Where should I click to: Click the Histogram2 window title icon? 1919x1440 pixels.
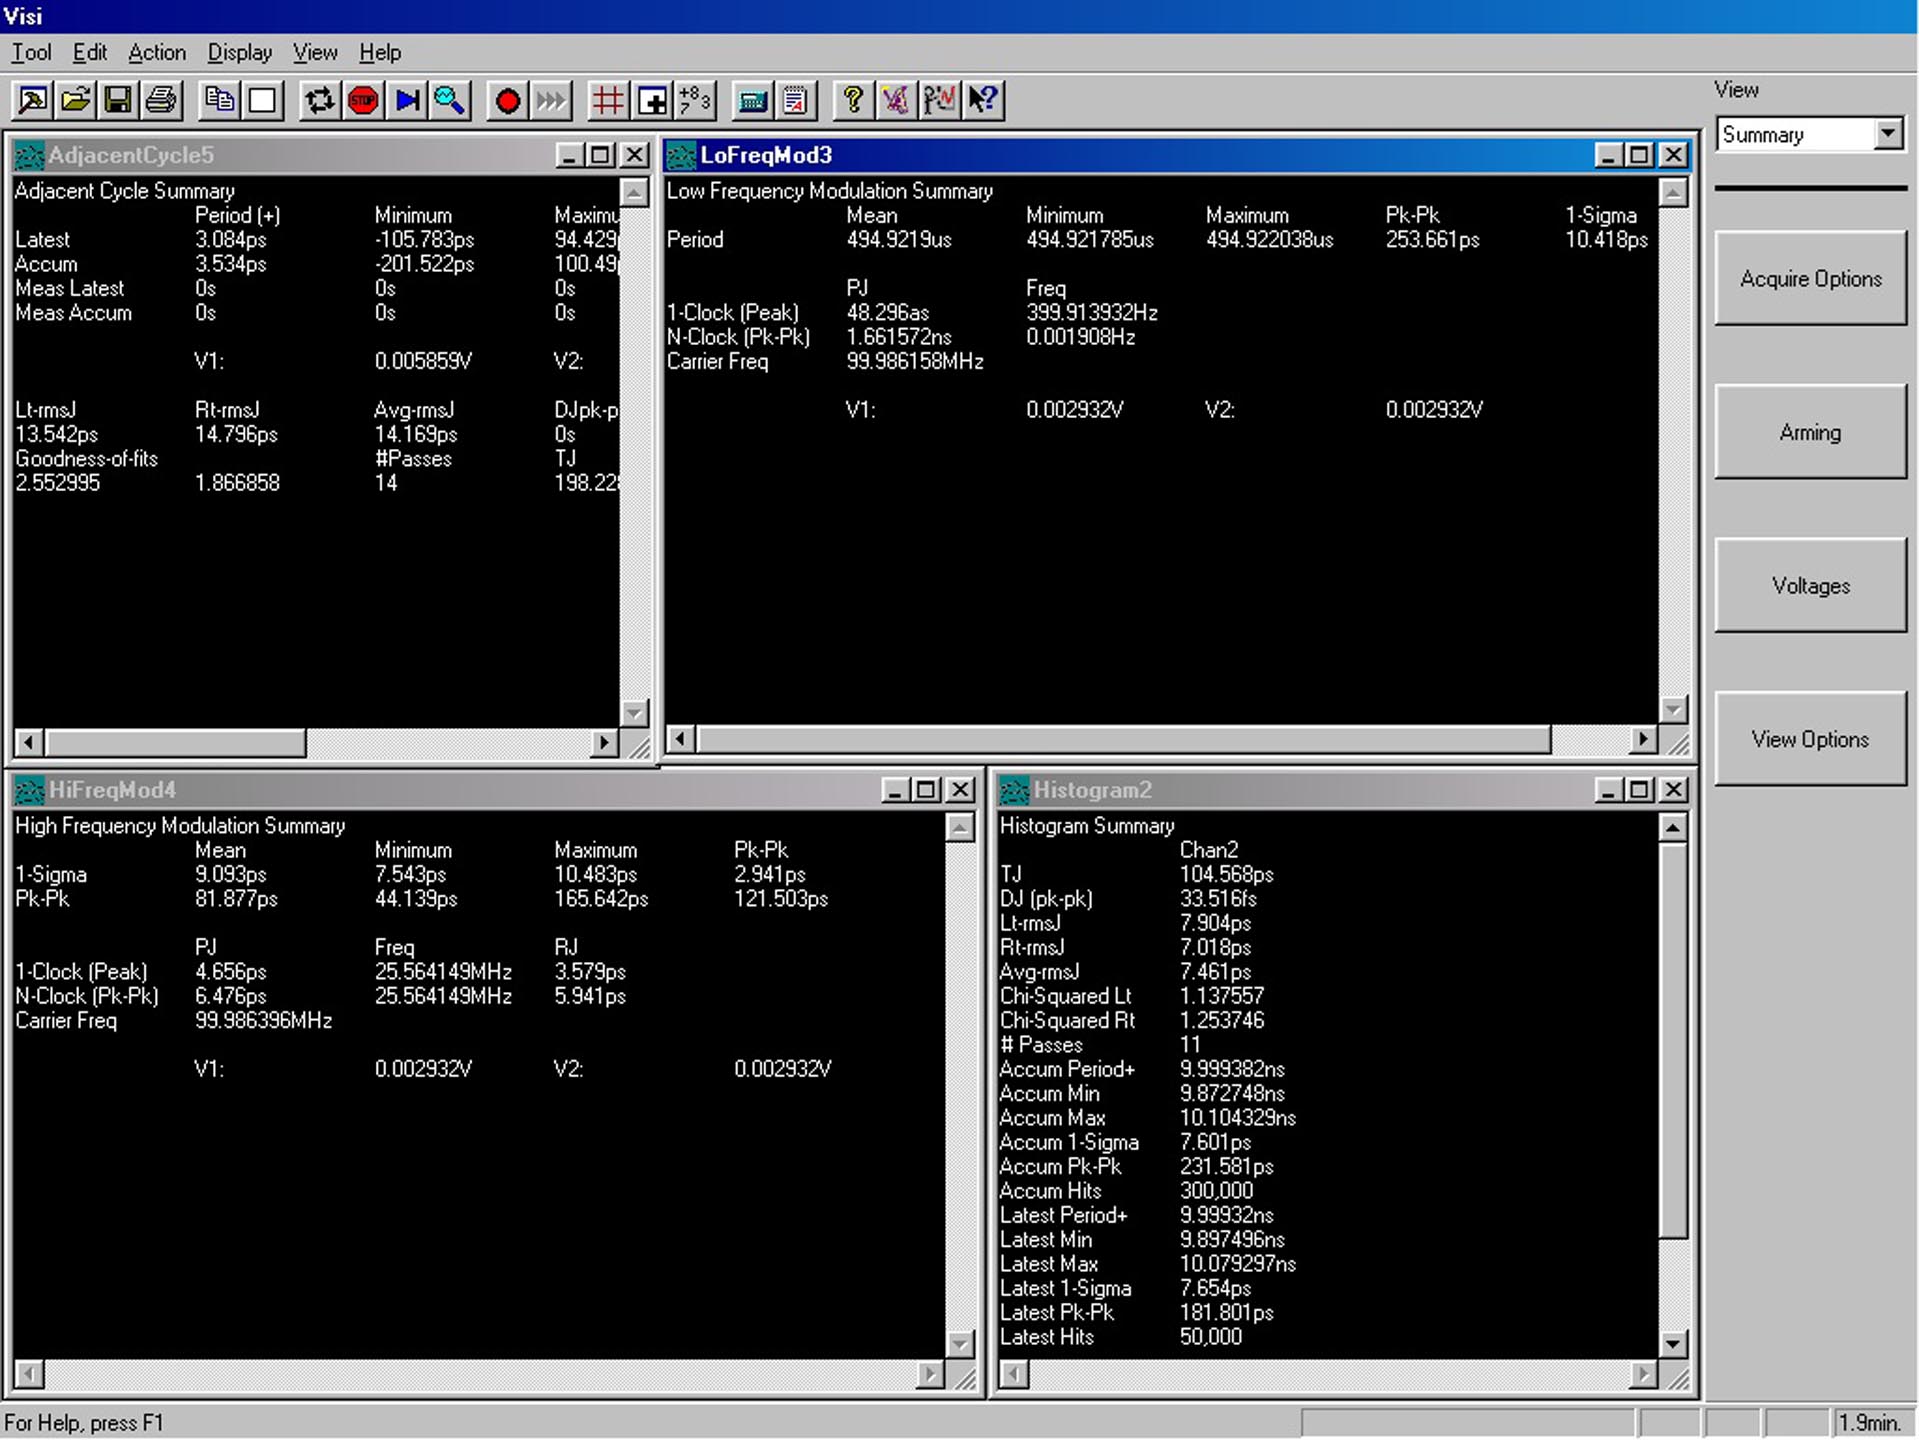pos(1014,790)
